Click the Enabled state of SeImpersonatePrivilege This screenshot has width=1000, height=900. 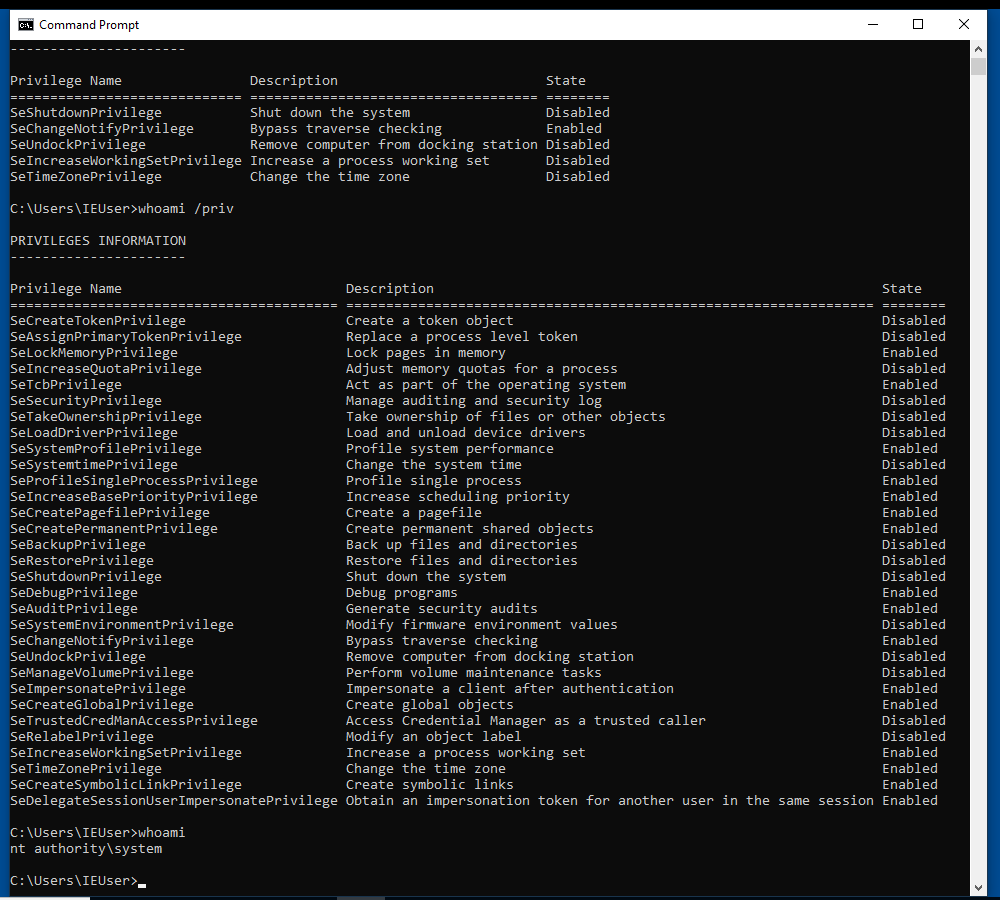(909, 689)
